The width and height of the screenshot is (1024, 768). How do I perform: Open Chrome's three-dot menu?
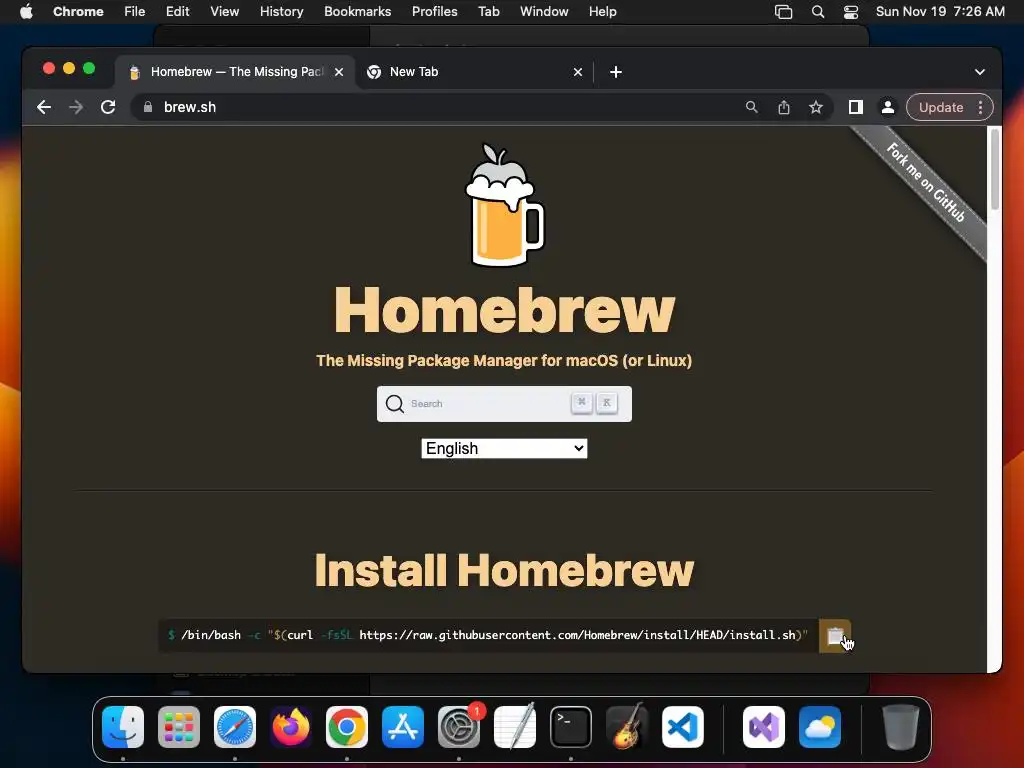pyautogui.click(x=980, y=107)
